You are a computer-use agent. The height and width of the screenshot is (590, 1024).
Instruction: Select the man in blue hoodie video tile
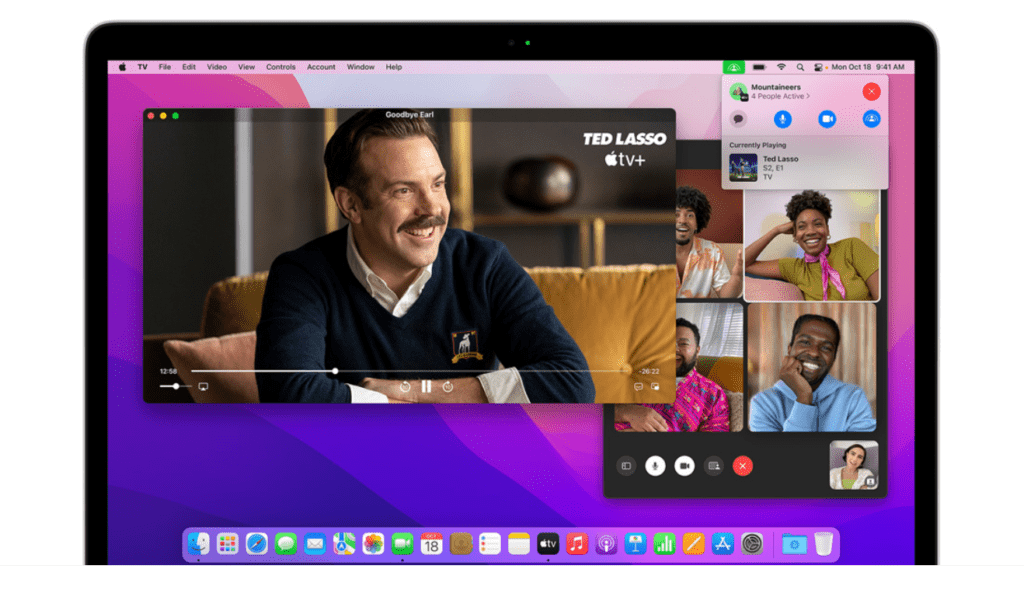click(x=812, y=367)
